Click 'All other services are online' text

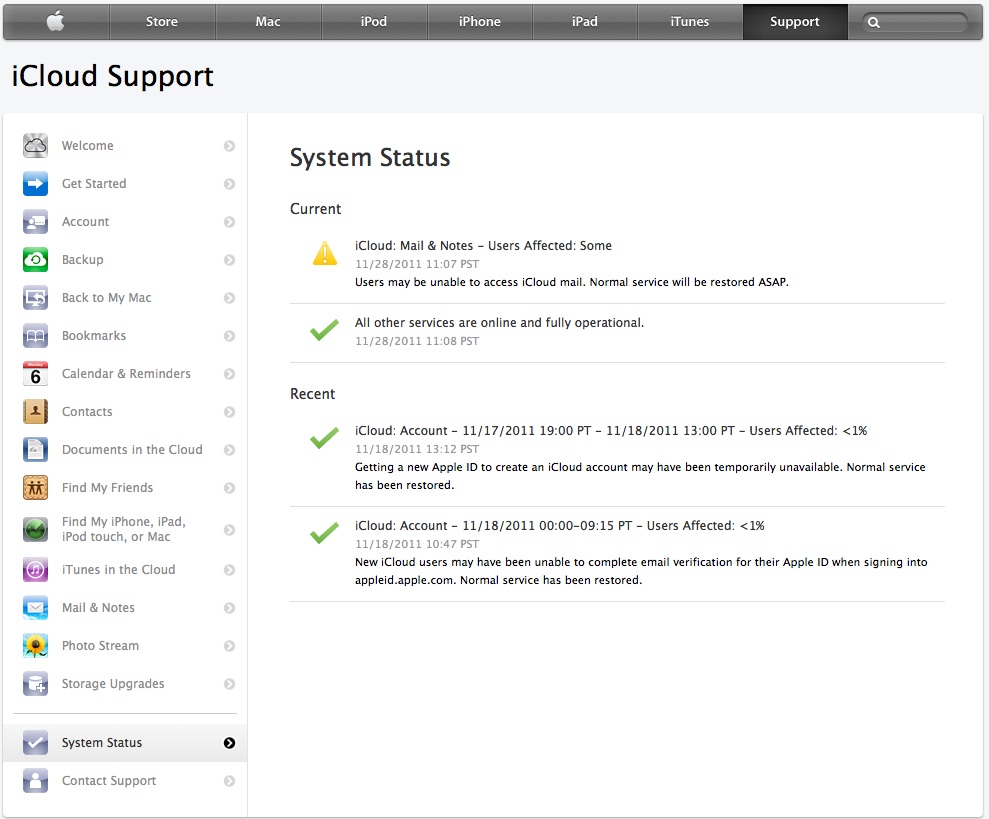click(499, 322)
